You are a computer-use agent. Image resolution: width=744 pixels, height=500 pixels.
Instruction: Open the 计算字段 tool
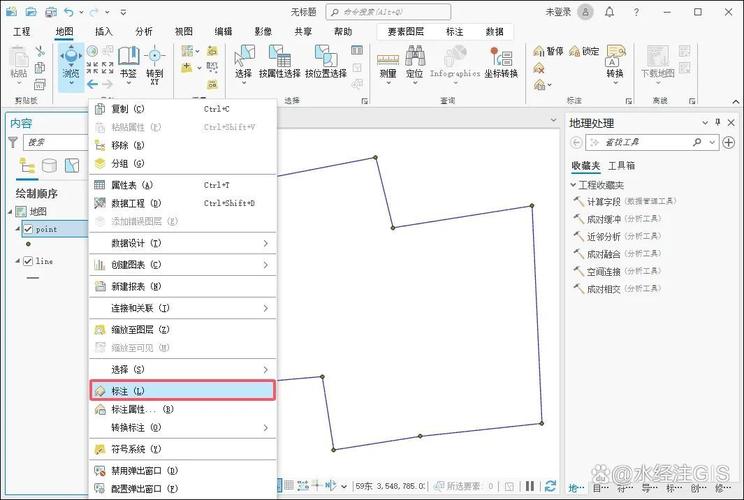604,202
